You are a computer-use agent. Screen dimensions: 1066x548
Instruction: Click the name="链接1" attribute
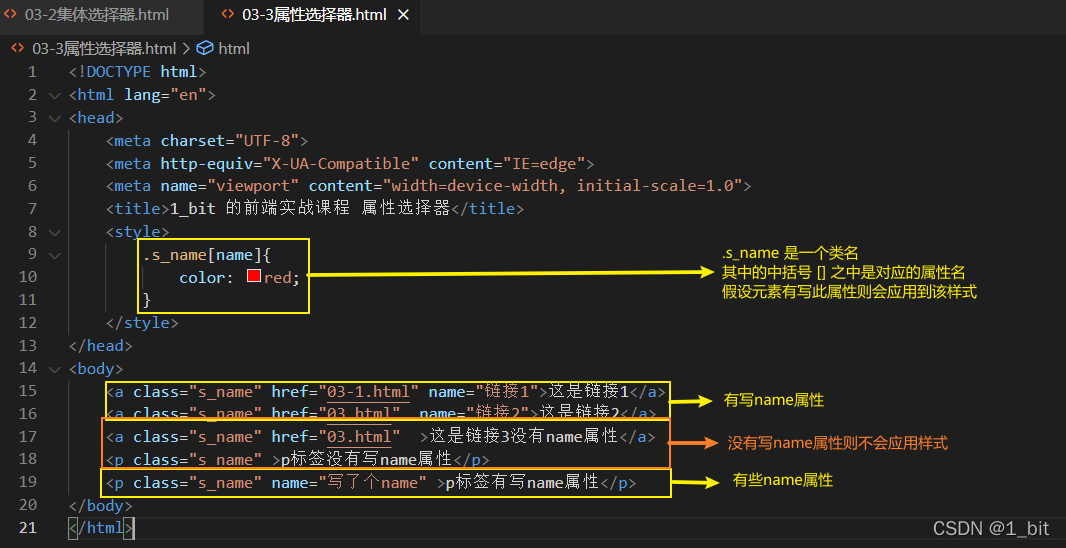[483, 392]
